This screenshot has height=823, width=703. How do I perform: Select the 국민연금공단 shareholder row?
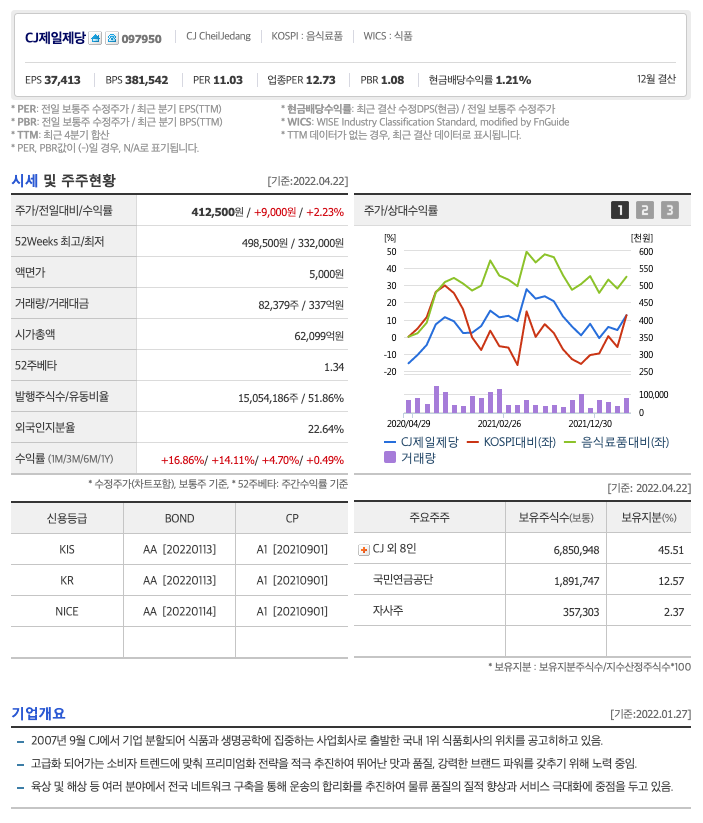pos(403,580)
